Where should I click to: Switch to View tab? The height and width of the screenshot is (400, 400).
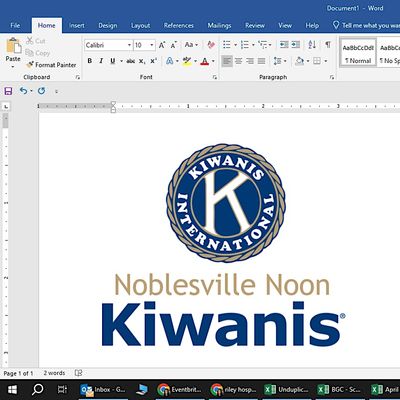point(285,25)
